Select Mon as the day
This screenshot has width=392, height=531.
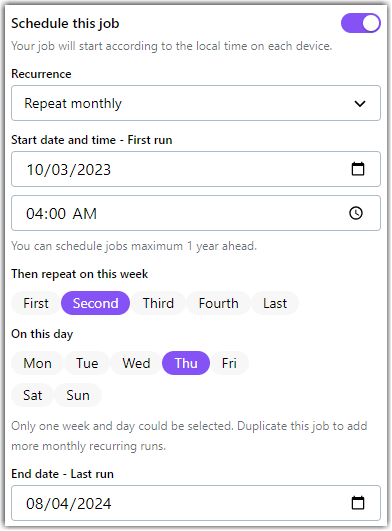click(x=37, y=363)
